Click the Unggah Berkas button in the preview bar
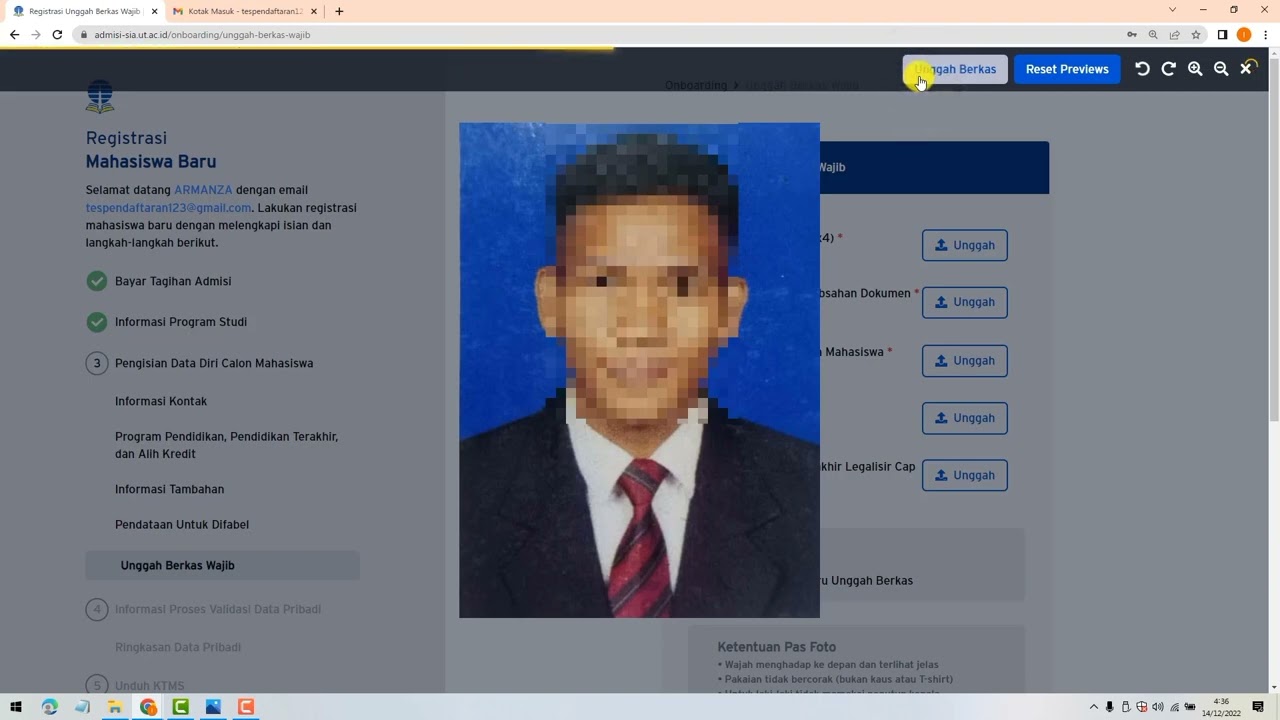 955,69
